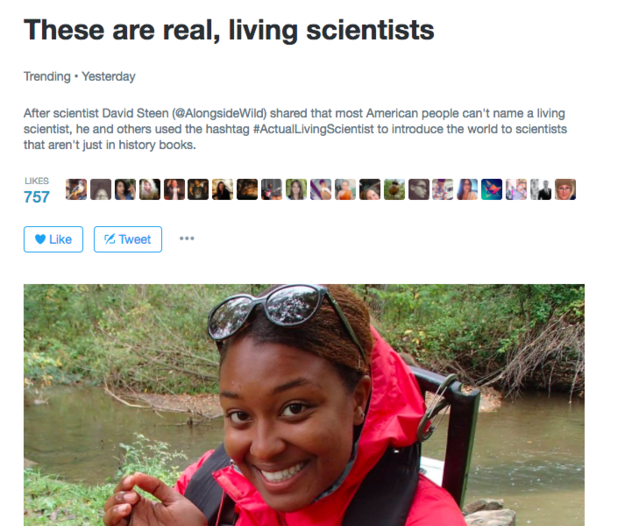Open the round bird on green avatar
639x526 pixels.
point(394,189)
